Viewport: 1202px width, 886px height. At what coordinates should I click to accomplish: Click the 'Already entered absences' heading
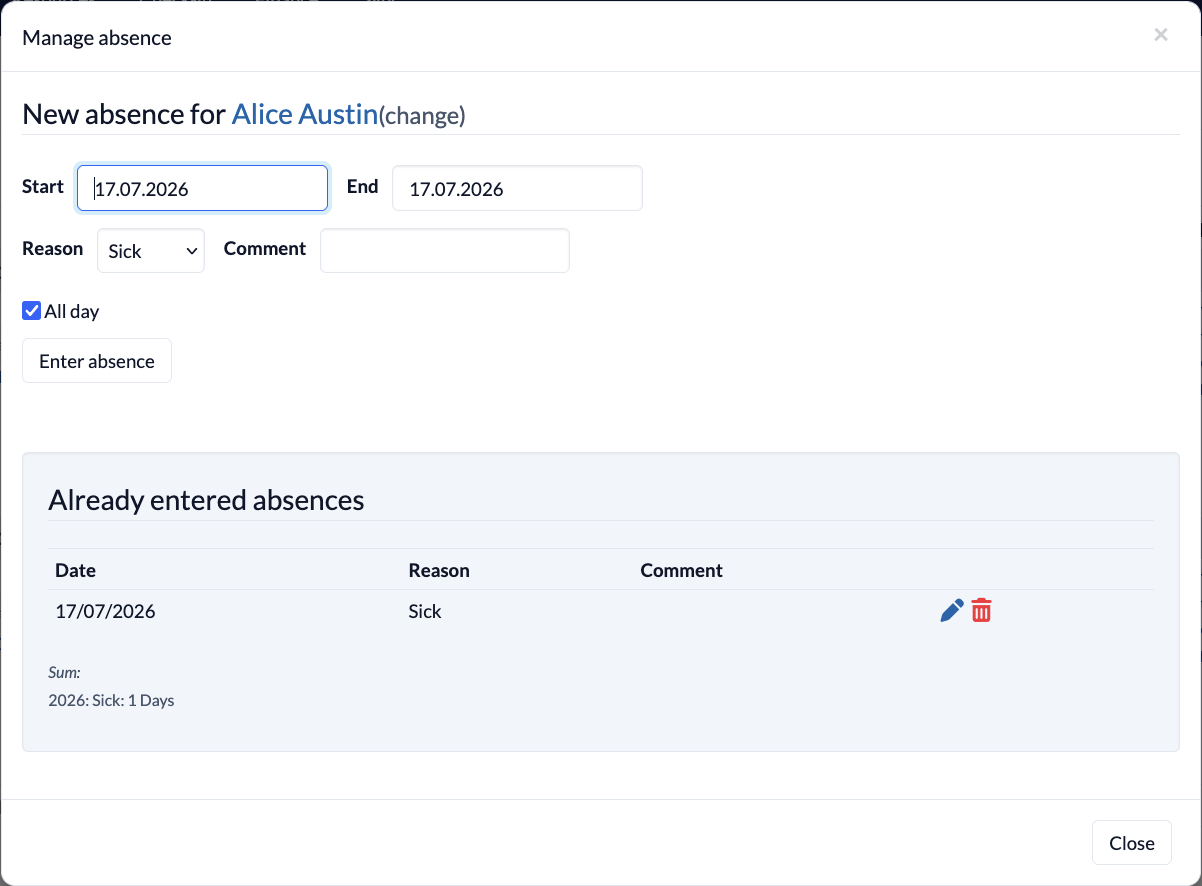206,499
